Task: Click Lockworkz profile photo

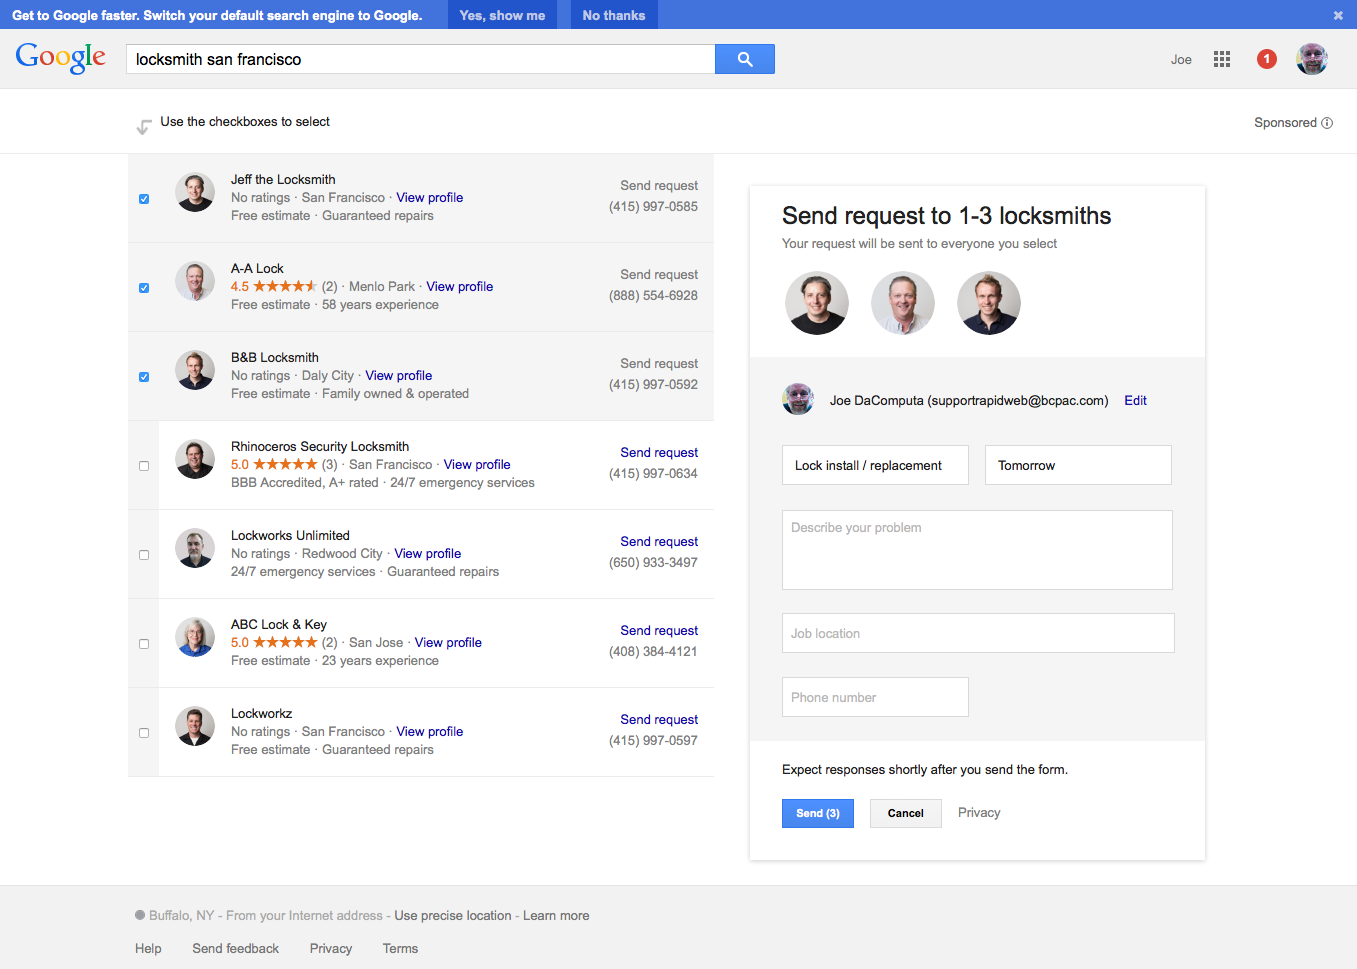Action: pos(195,726)
